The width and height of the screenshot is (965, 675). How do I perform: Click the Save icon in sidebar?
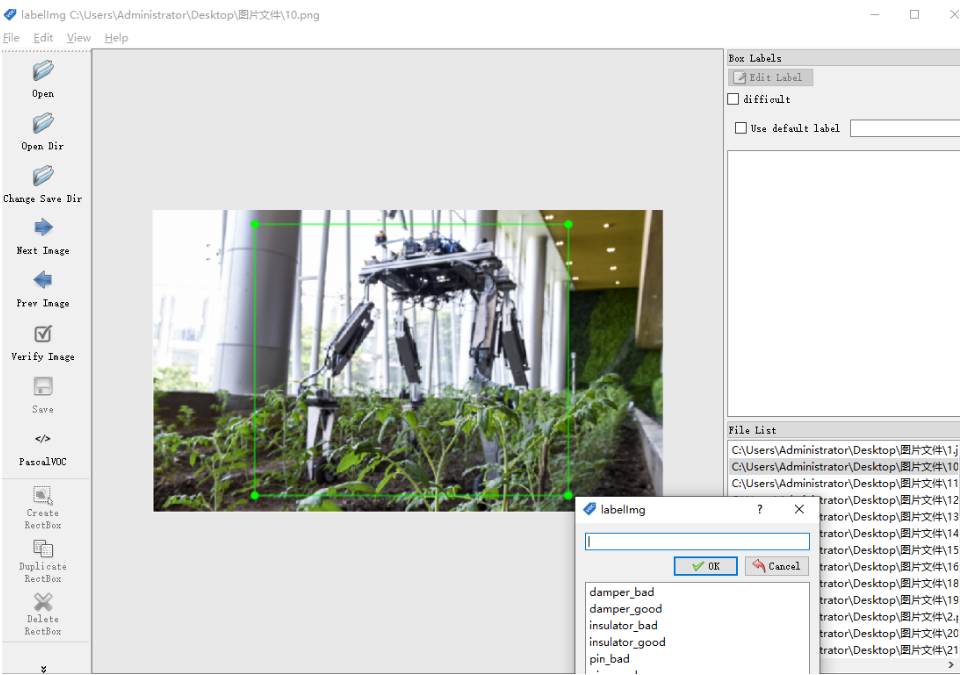pyautogui.click(x=42, y=386)
